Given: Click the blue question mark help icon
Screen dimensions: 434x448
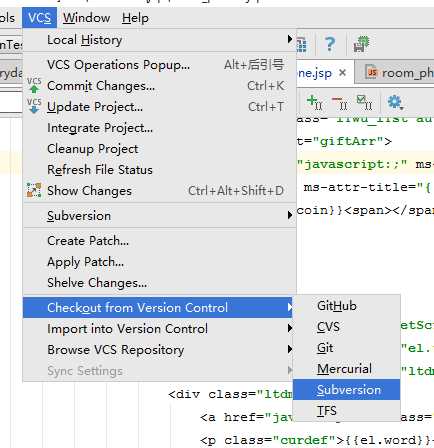Looking at the screenshot, I should click(x=330, y=44).
